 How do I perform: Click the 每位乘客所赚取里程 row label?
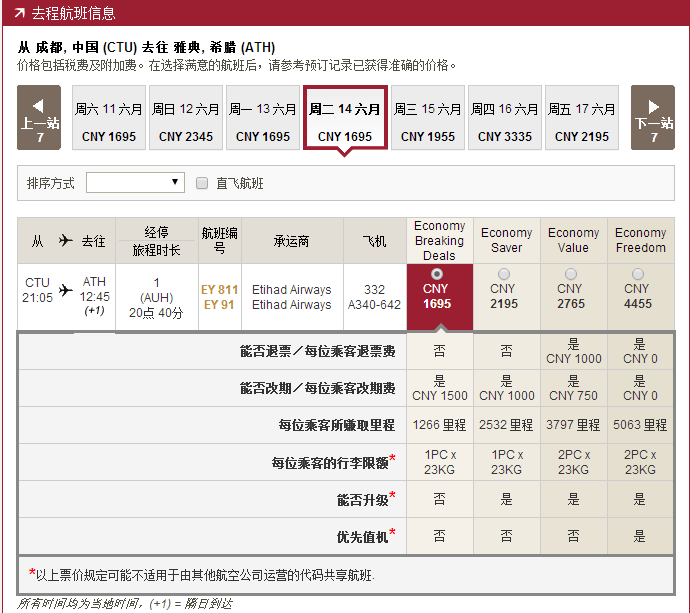[337, 425]
